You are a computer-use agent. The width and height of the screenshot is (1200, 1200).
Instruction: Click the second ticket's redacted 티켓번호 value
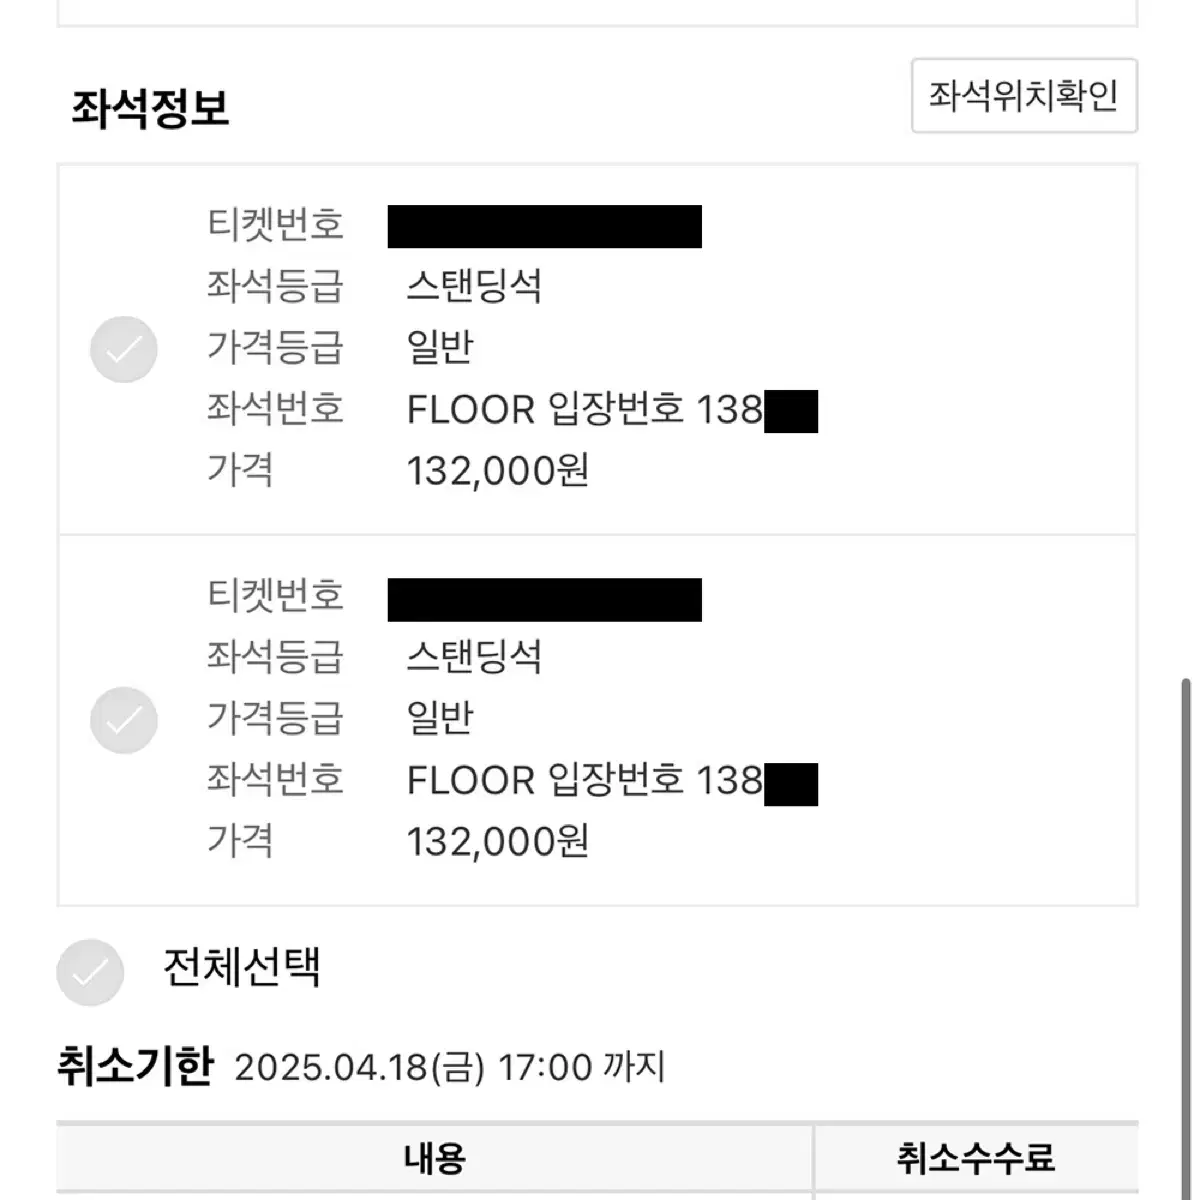coord(545,599)
